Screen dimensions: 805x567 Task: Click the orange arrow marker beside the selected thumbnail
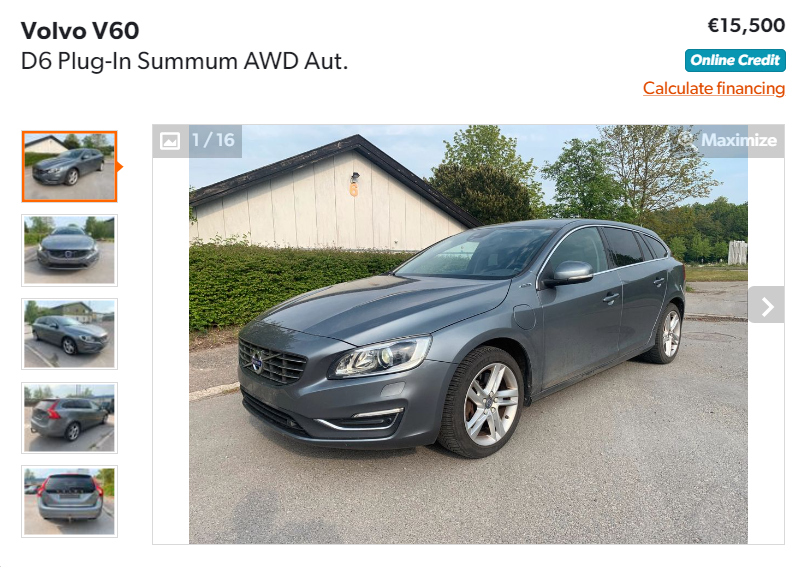click(x=120, y=166)
